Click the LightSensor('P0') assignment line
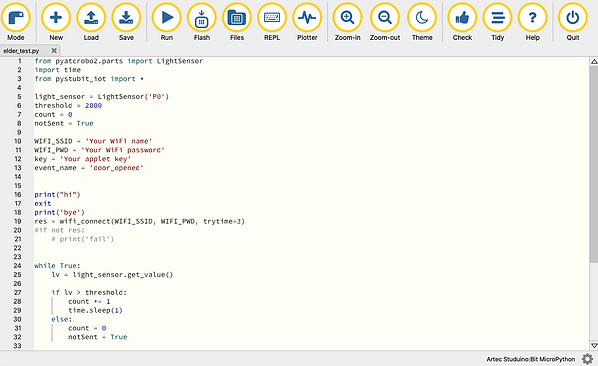 click(x=101, y=96)
